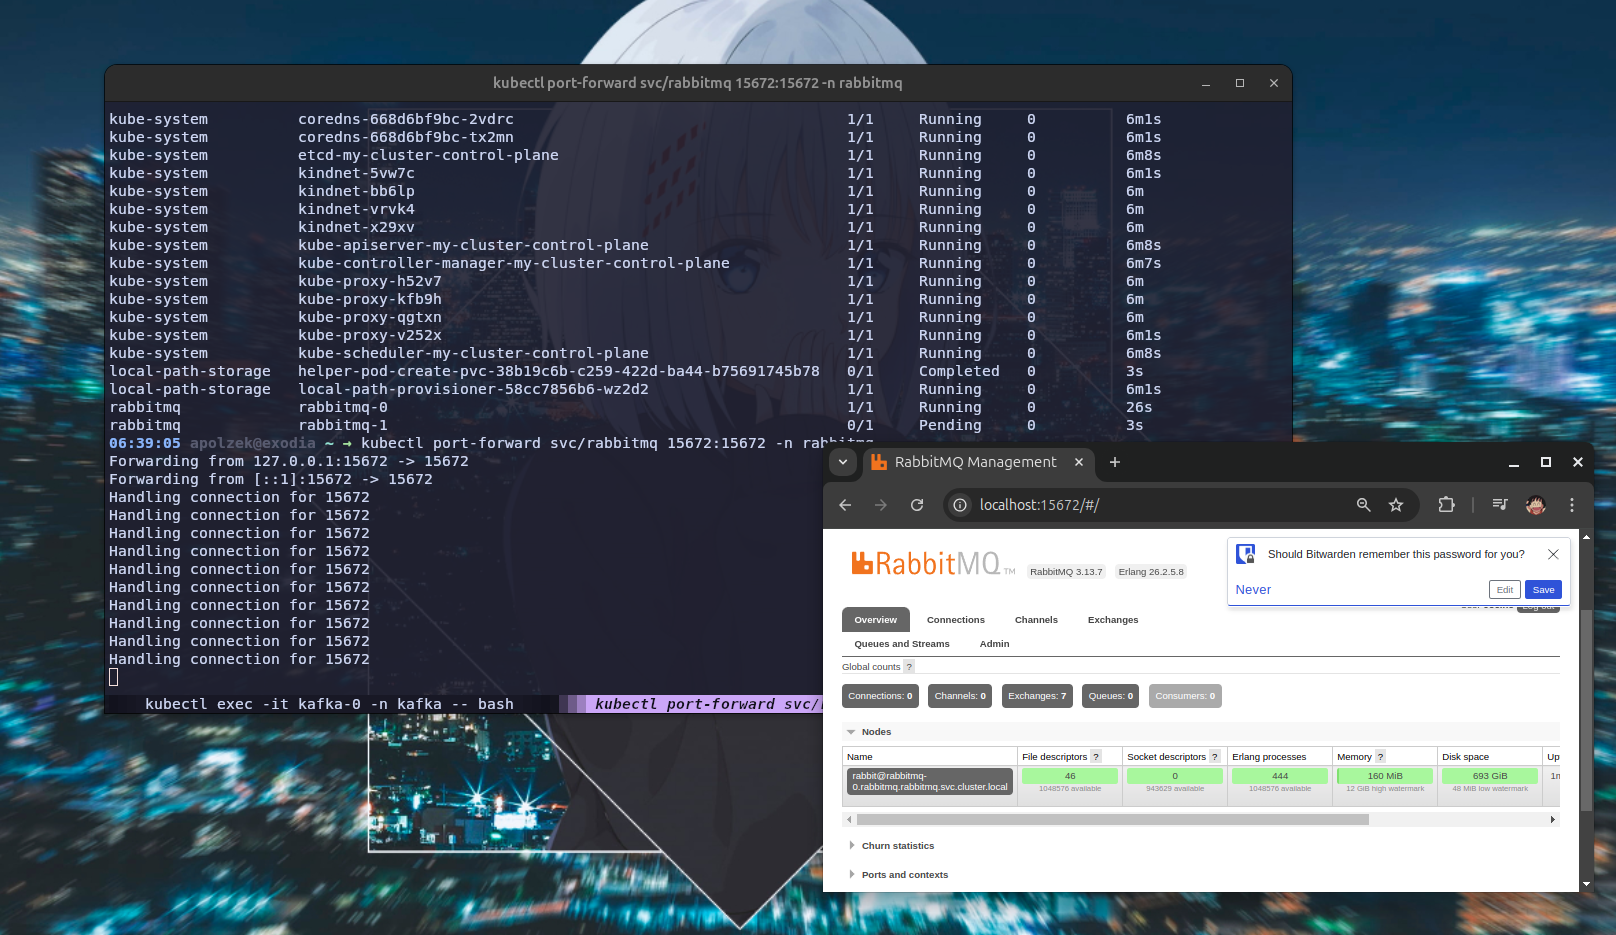Select the kubectl port-forward terminal tab
Screen dimensions: 1616x935
pos(704,704)
